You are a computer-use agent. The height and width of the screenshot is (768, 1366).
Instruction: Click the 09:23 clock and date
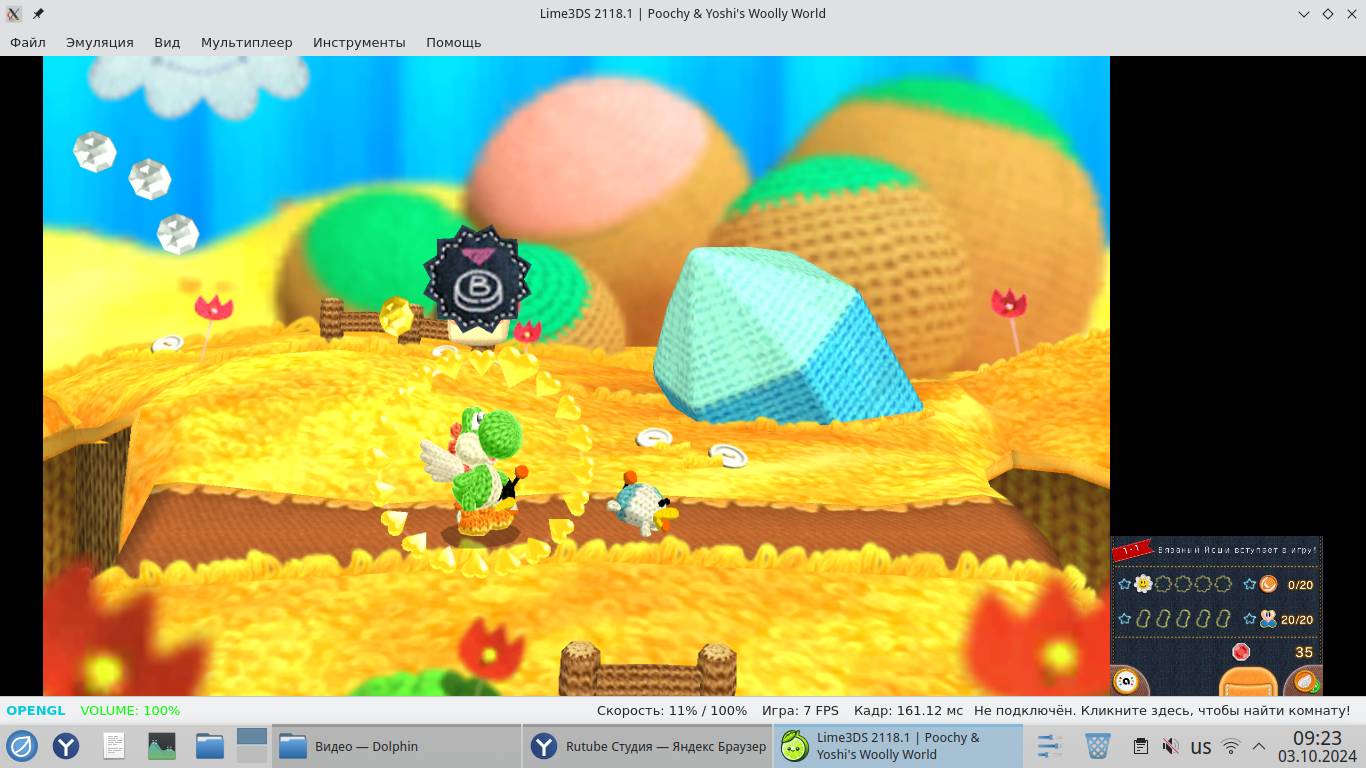coord(1317,746)
